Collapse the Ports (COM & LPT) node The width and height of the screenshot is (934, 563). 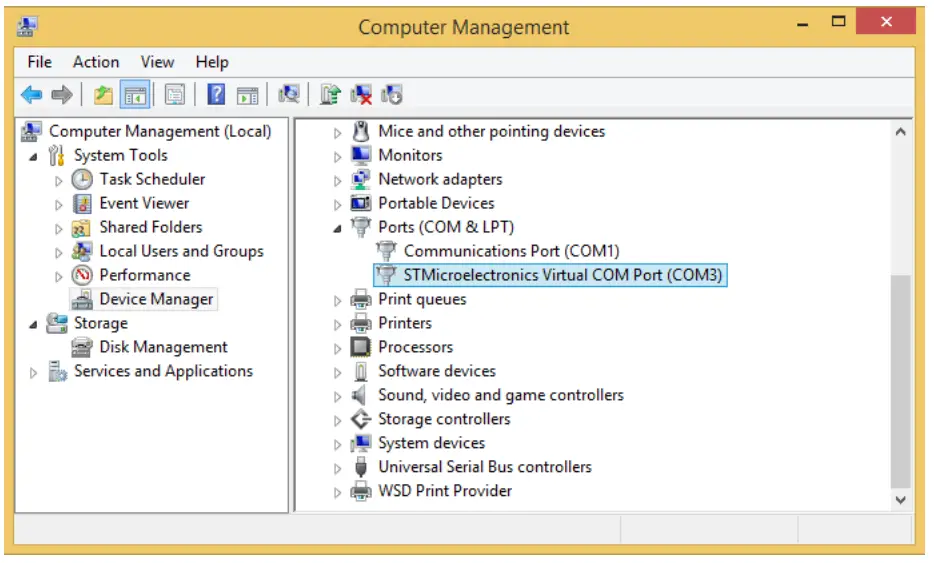[x=337, y=228]
